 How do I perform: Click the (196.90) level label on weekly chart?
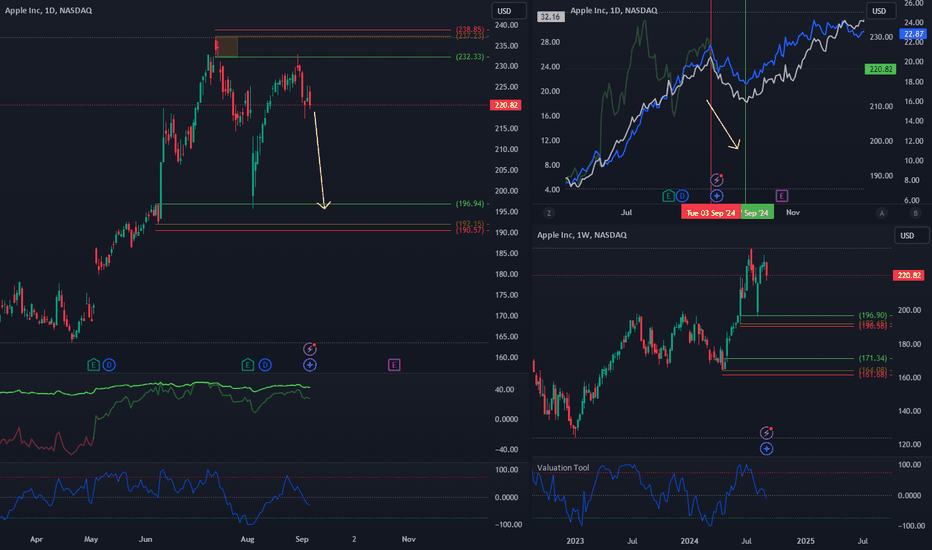[873, 316]
